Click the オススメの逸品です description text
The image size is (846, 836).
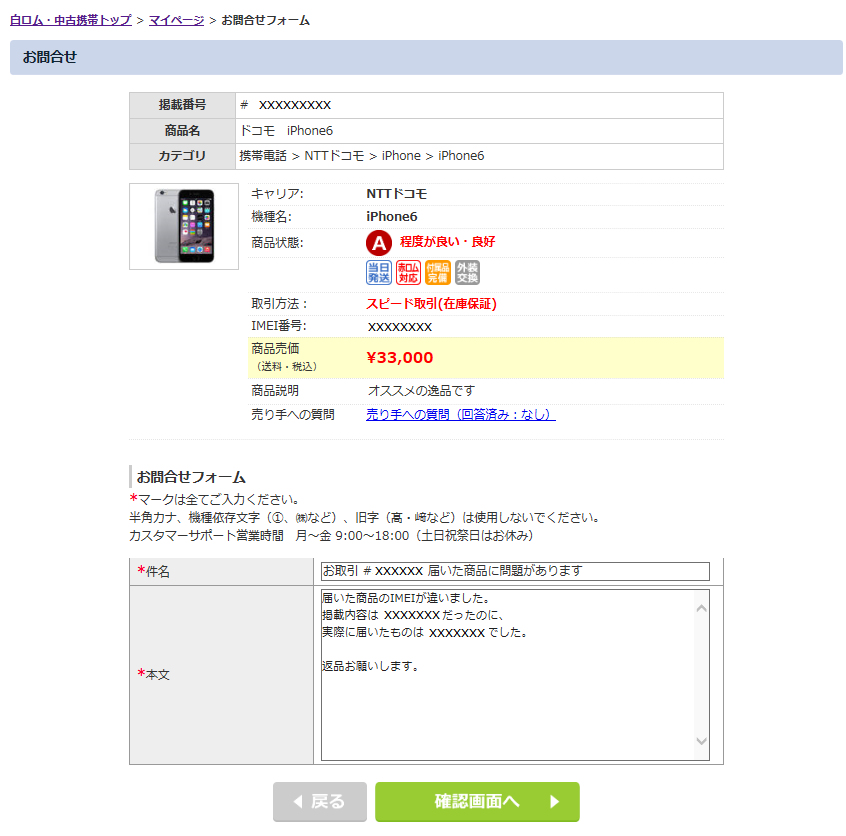(x=421, y=391)
